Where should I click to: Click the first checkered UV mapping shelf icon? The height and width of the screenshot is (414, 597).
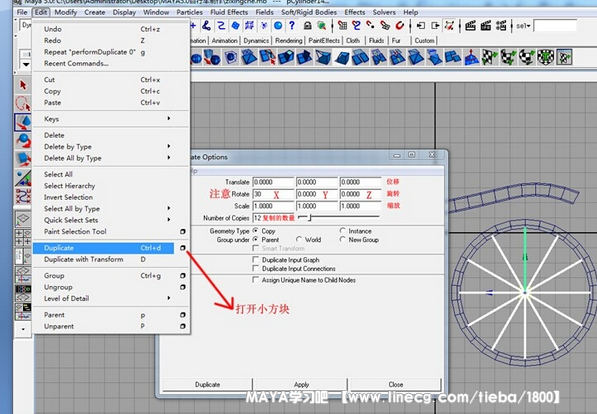(x=490, y=57)
